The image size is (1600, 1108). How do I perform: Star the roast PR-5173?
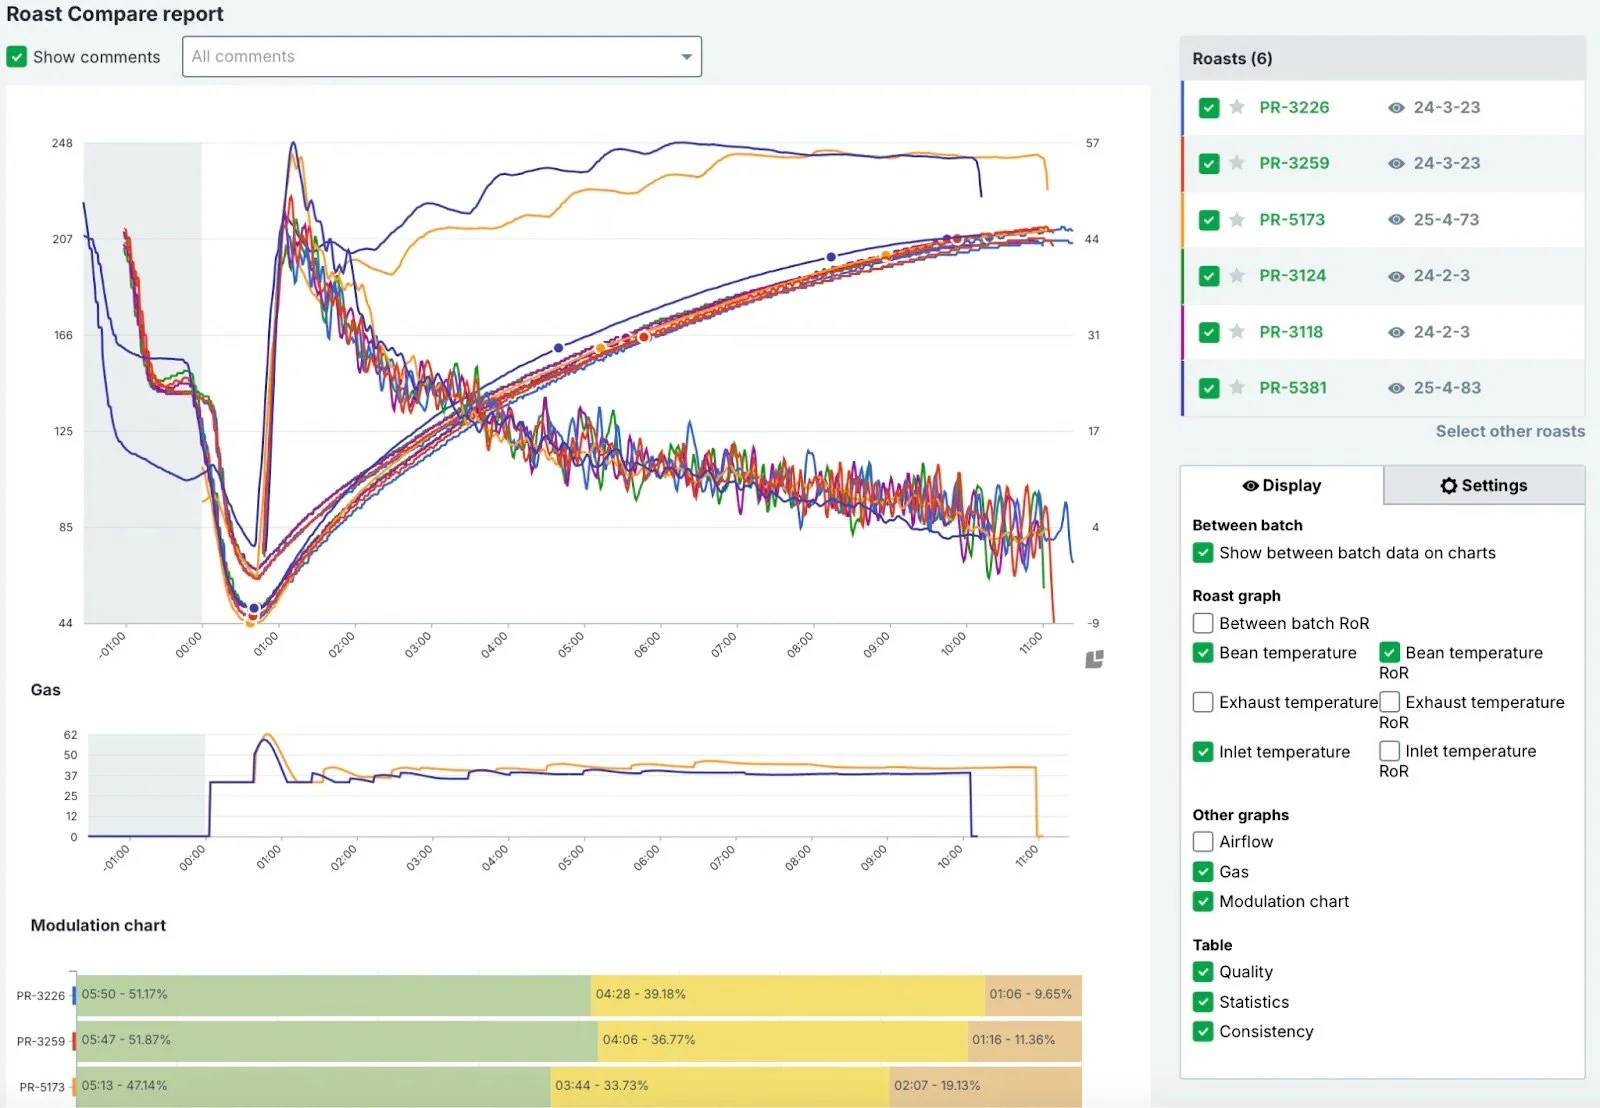tap(1237, 219)
